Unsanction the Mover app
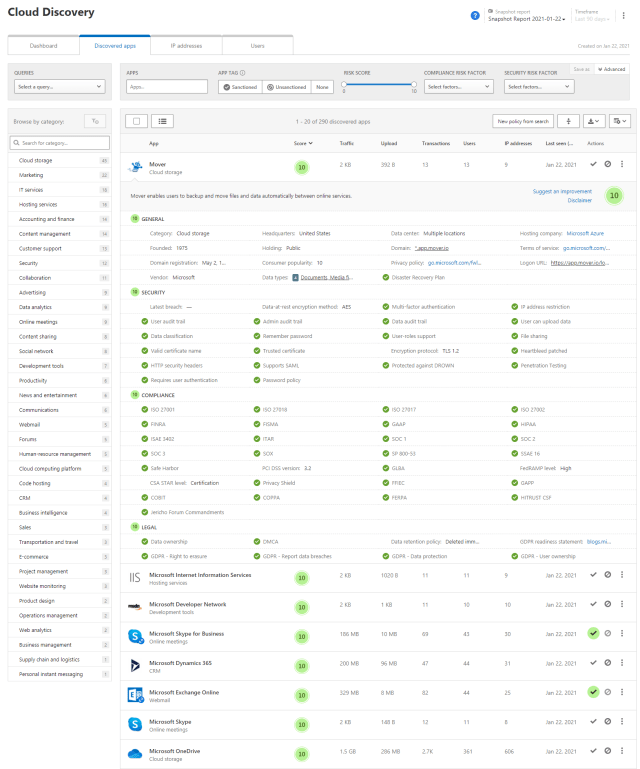The width and height of the screenshot is (640, 769). click(x=608, y=164)
